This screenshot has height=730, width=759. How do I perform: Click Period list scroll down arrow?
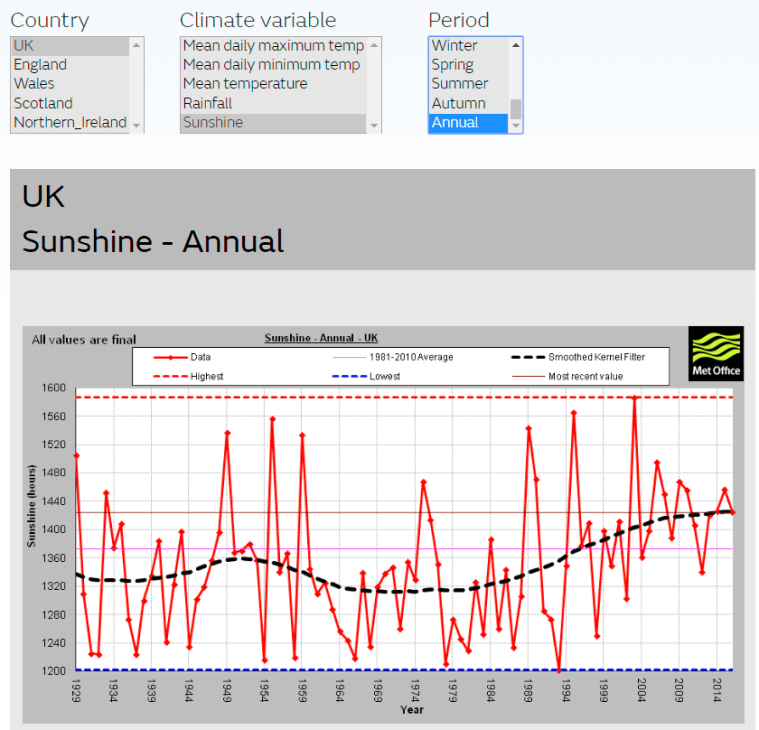coord(516,126)
